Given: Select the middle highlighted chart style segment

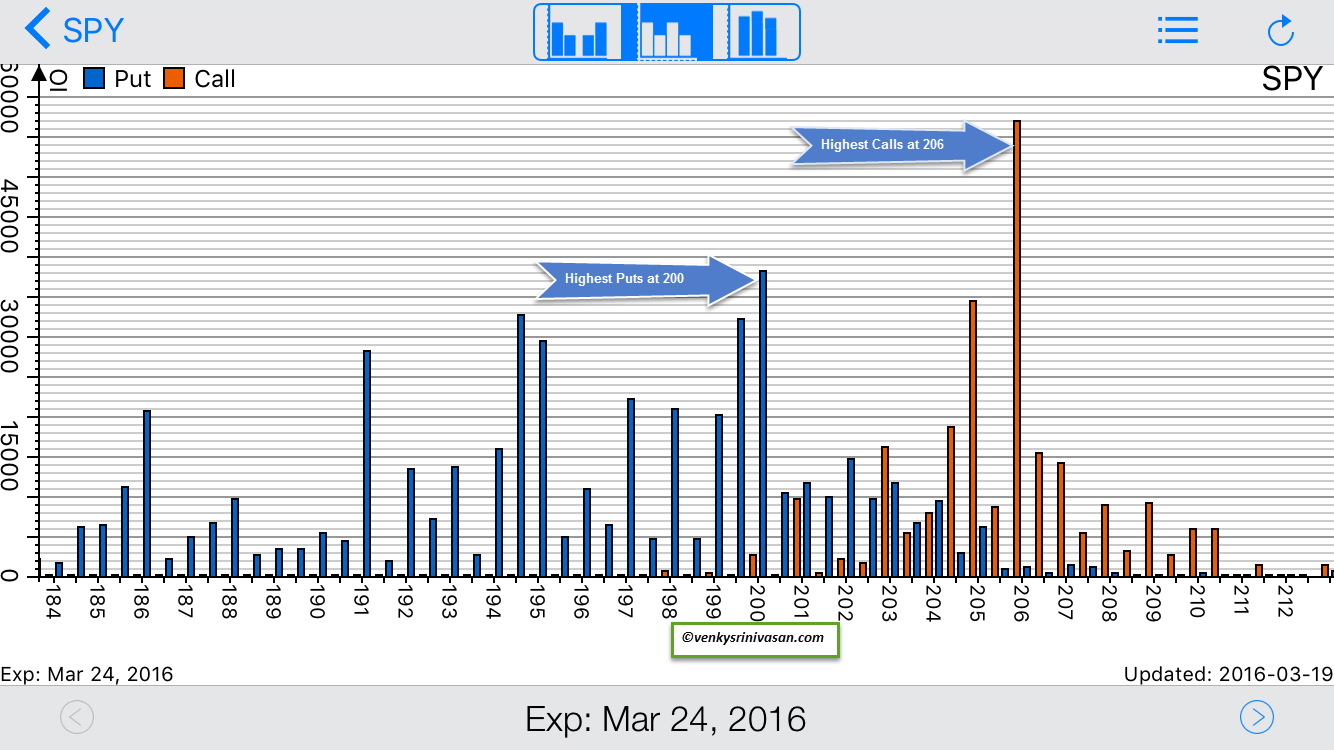Looking at the screenshot, I should (667, 32).
